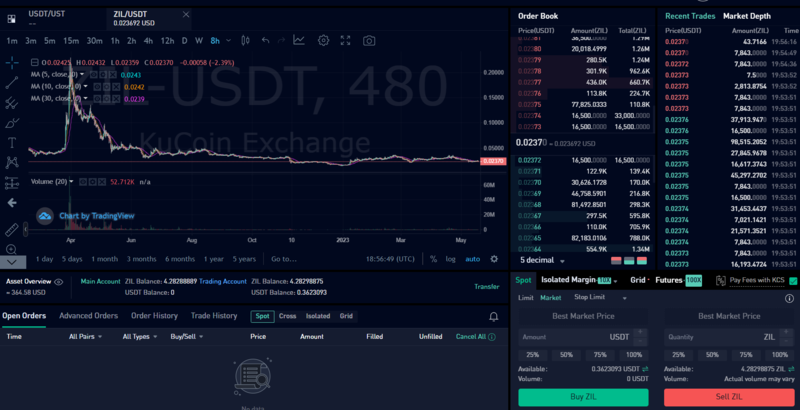Click the transfer arrows beside available USDT
The height and width of the screenshot is (410, 800).
tap(645, 369)
